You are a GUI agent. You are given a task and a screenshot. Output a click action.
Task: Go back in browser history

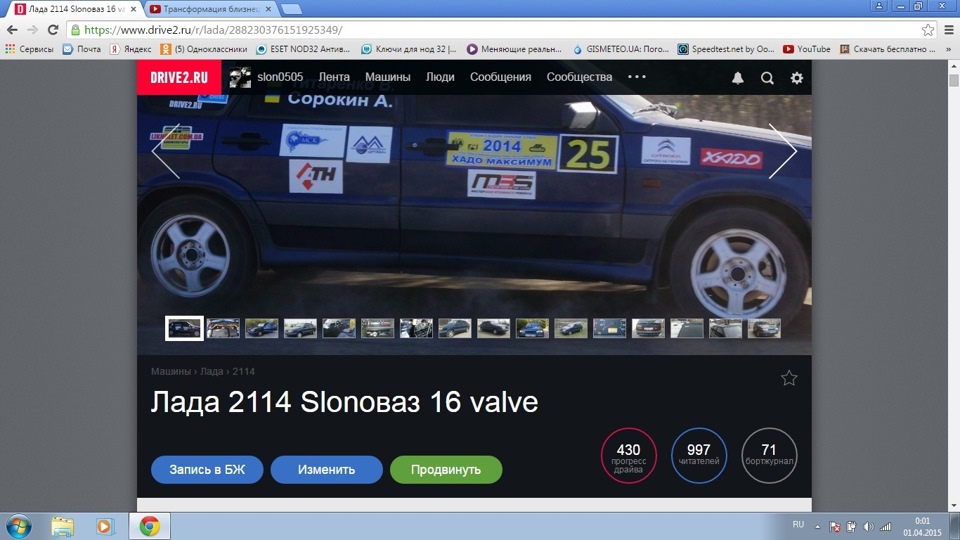[12, 29]
